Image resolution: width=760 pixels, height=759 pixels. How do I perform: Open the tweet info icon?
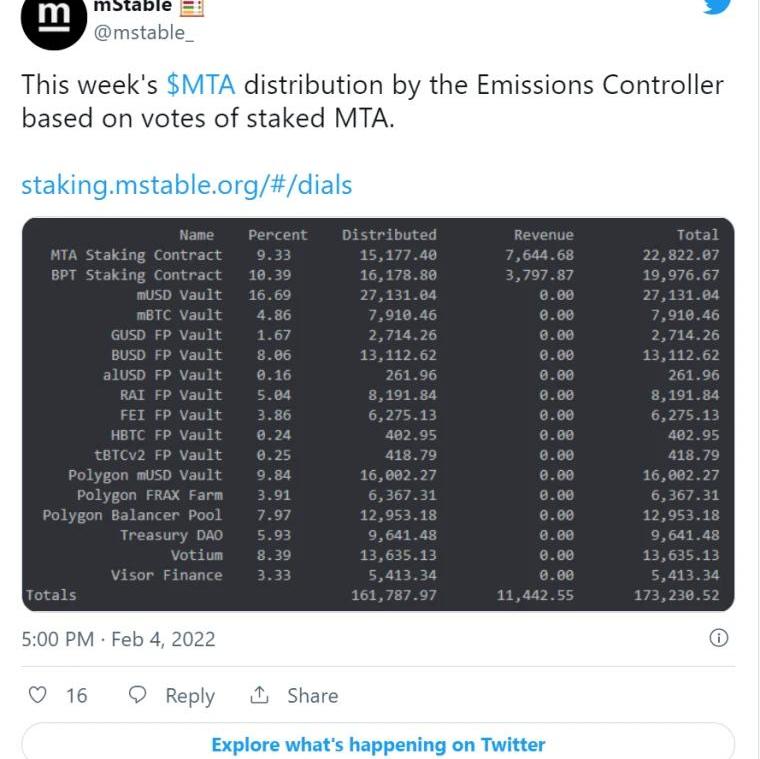(x=718, y=638)
